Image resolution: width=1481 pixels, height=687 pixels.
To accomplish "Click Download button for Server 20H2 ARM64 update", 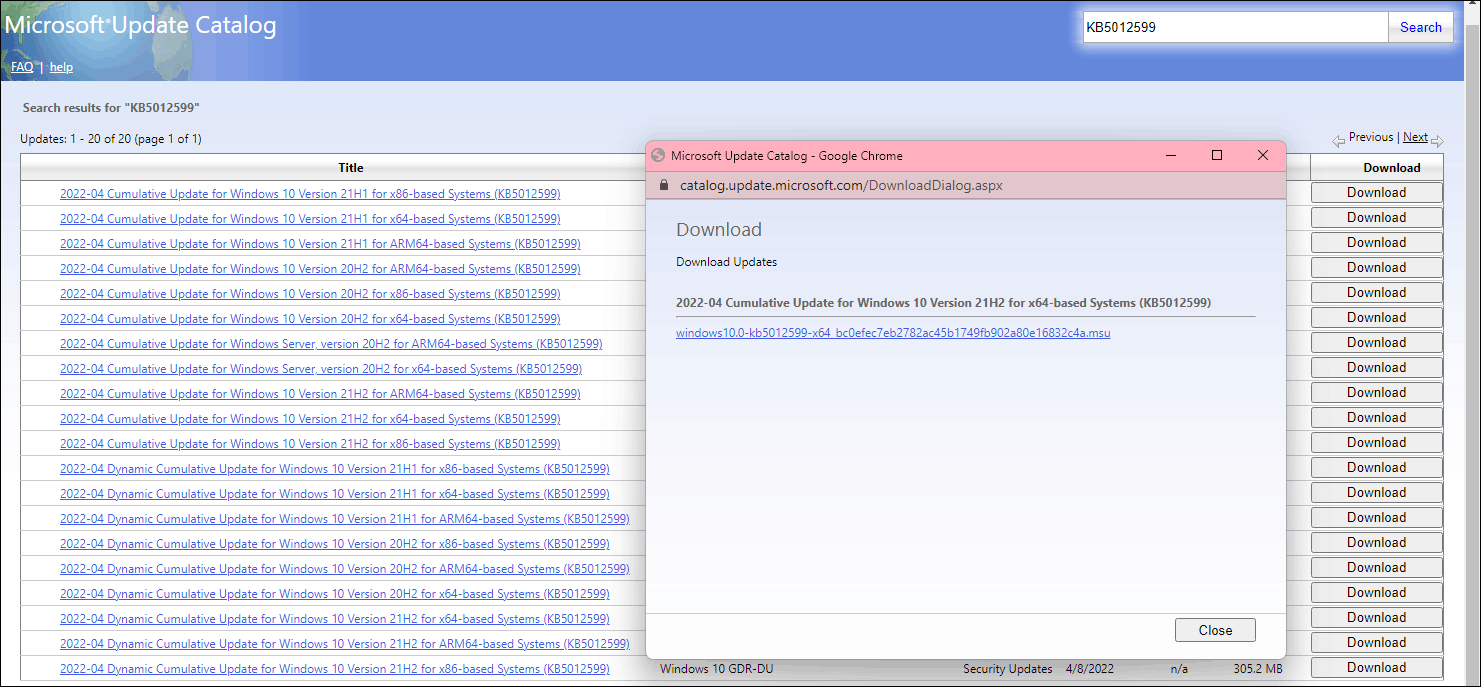I will pos(1376,343).
